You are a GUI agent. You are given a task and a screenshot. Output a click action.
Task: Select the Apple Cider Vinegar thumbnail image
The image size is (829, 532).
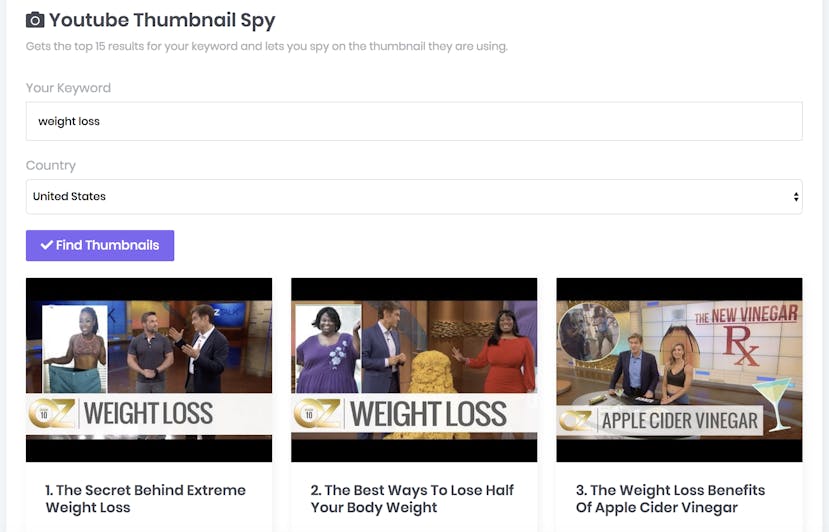click(679, 370)
